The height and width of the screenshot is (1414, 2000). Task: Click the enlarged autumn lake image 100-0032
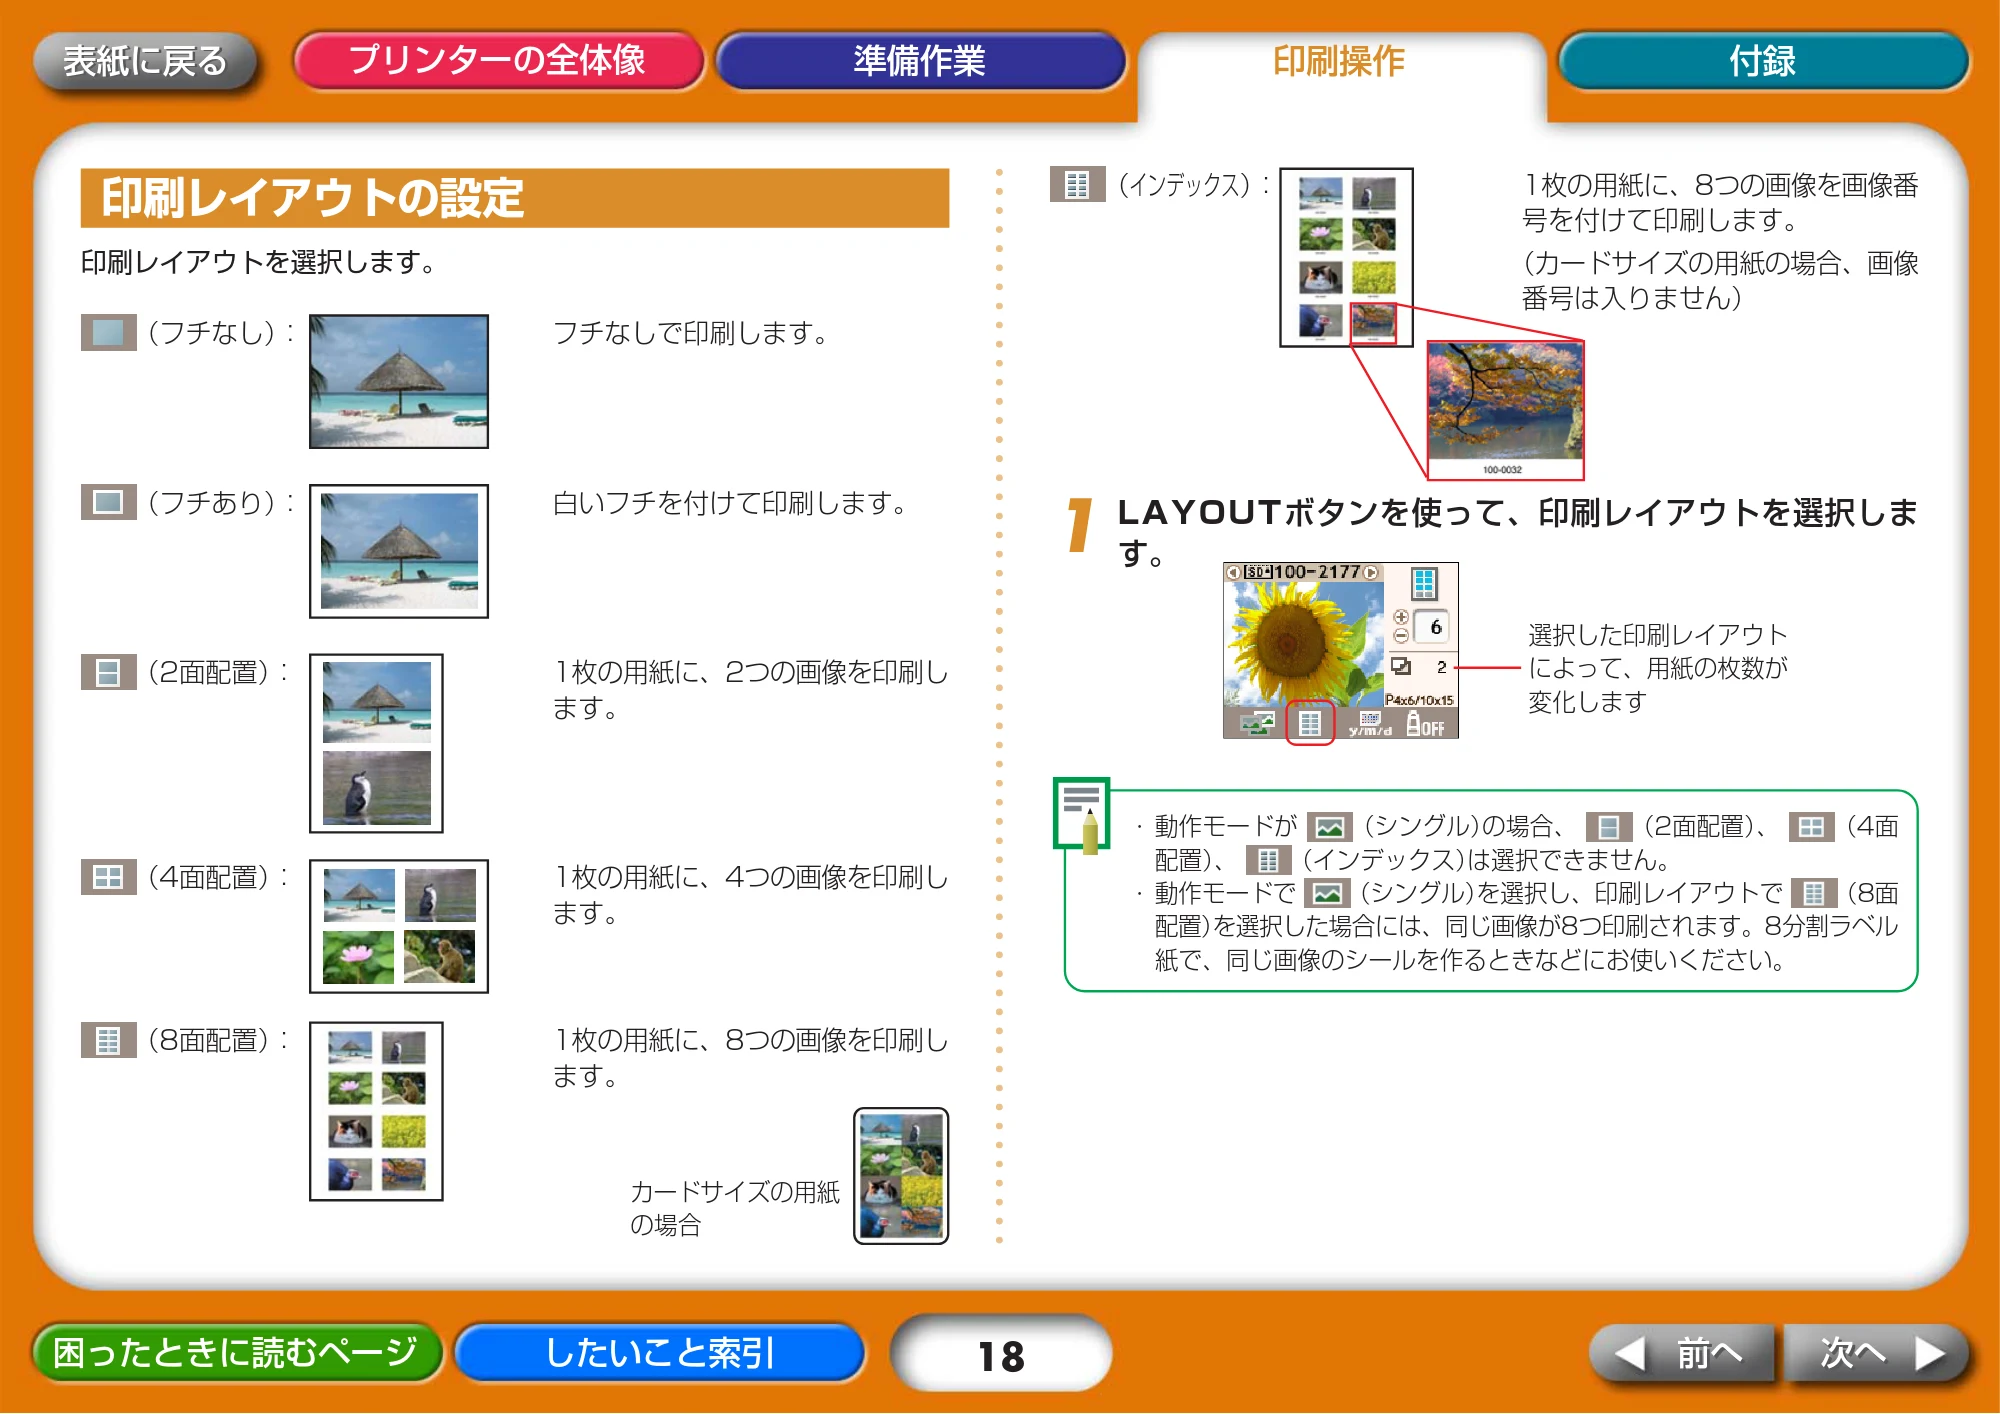coord(1506,410)
